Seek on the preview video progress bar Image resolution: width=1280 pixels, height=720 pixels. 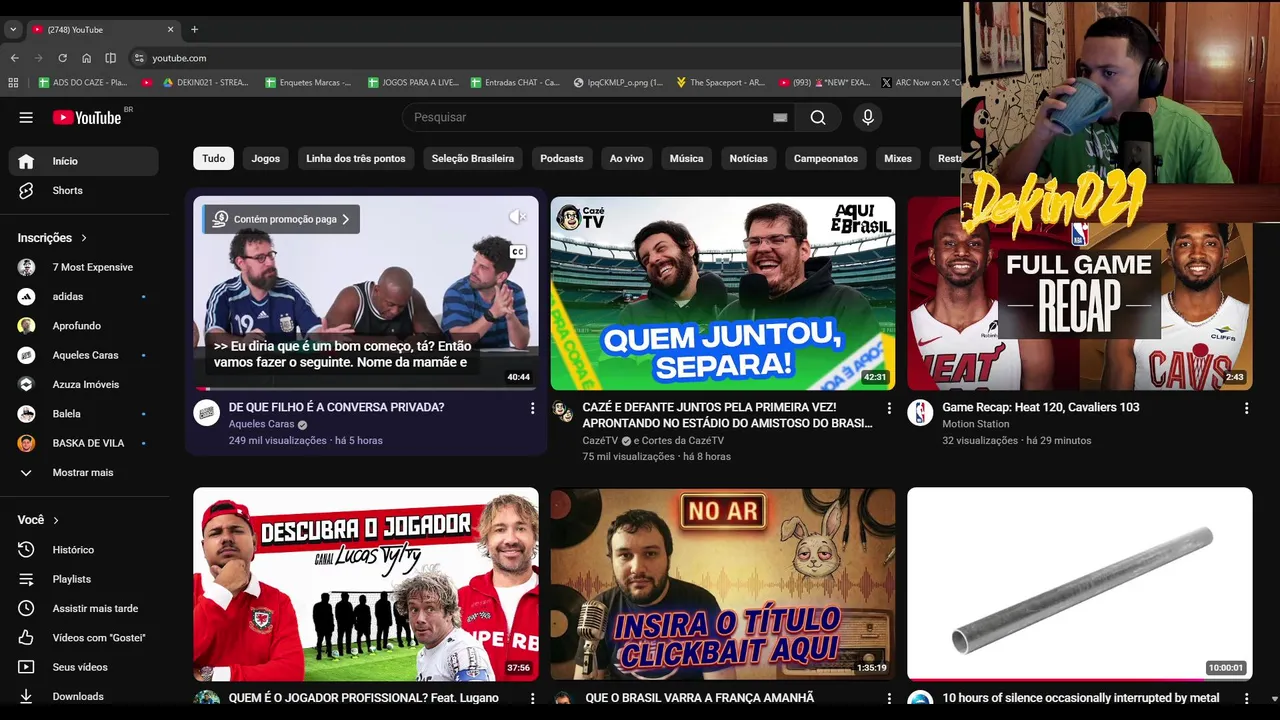click(366, 388)
